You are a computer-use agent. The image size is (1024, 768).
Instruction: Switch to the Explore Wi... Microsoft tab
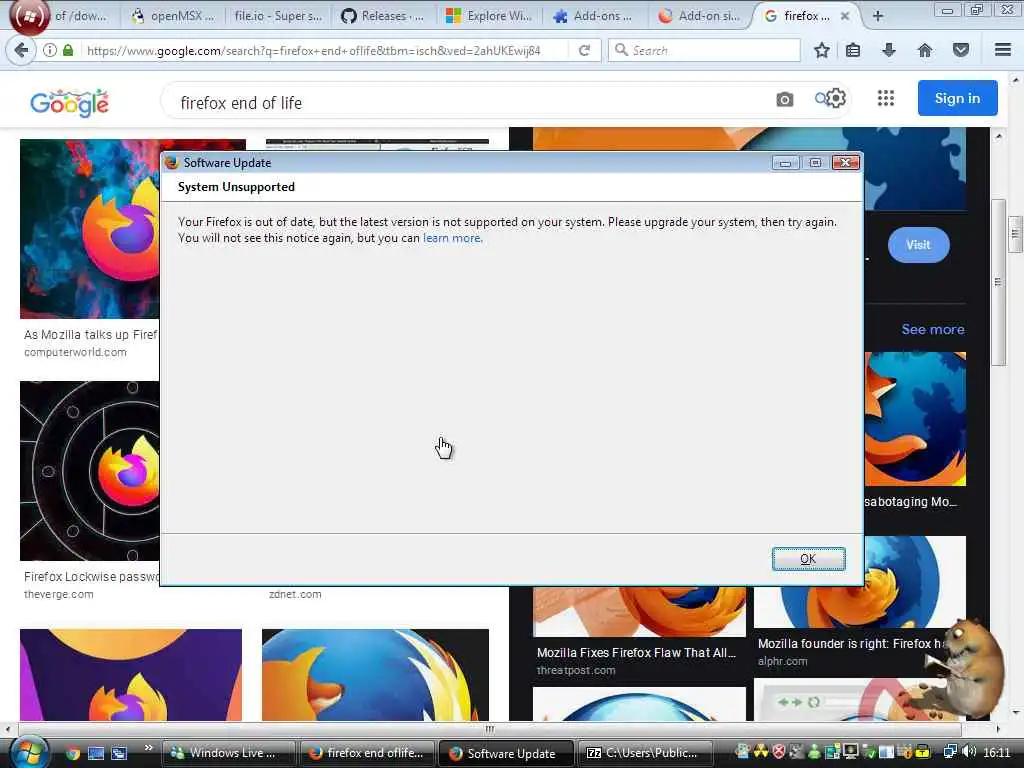coord(490,16)
